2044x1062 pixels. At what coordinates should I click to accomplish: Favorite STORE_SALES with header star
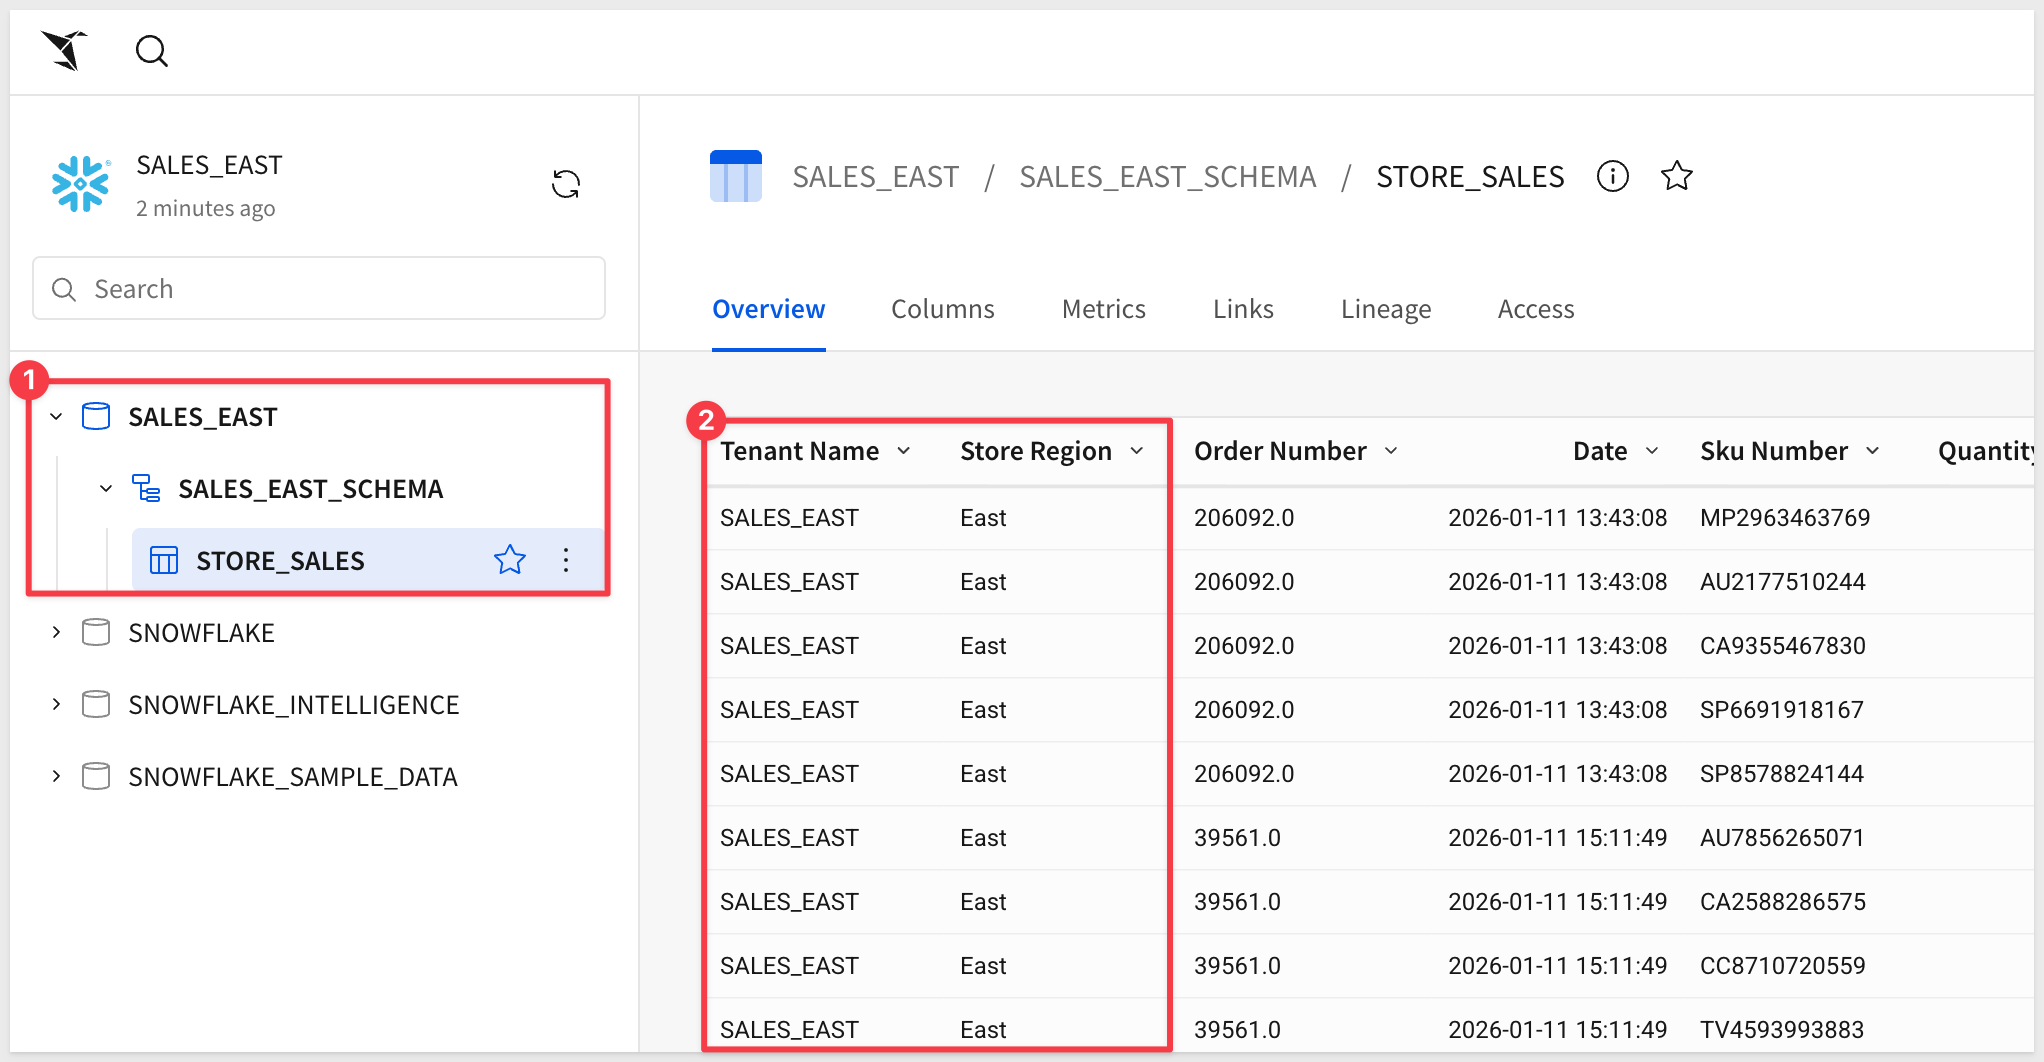click(1676, 176)
